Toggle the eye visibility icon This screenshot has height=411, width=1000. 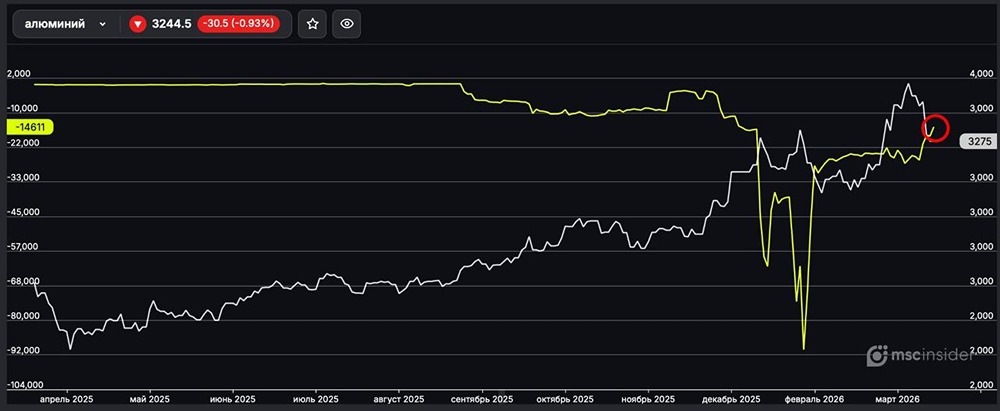click(347, 25)
